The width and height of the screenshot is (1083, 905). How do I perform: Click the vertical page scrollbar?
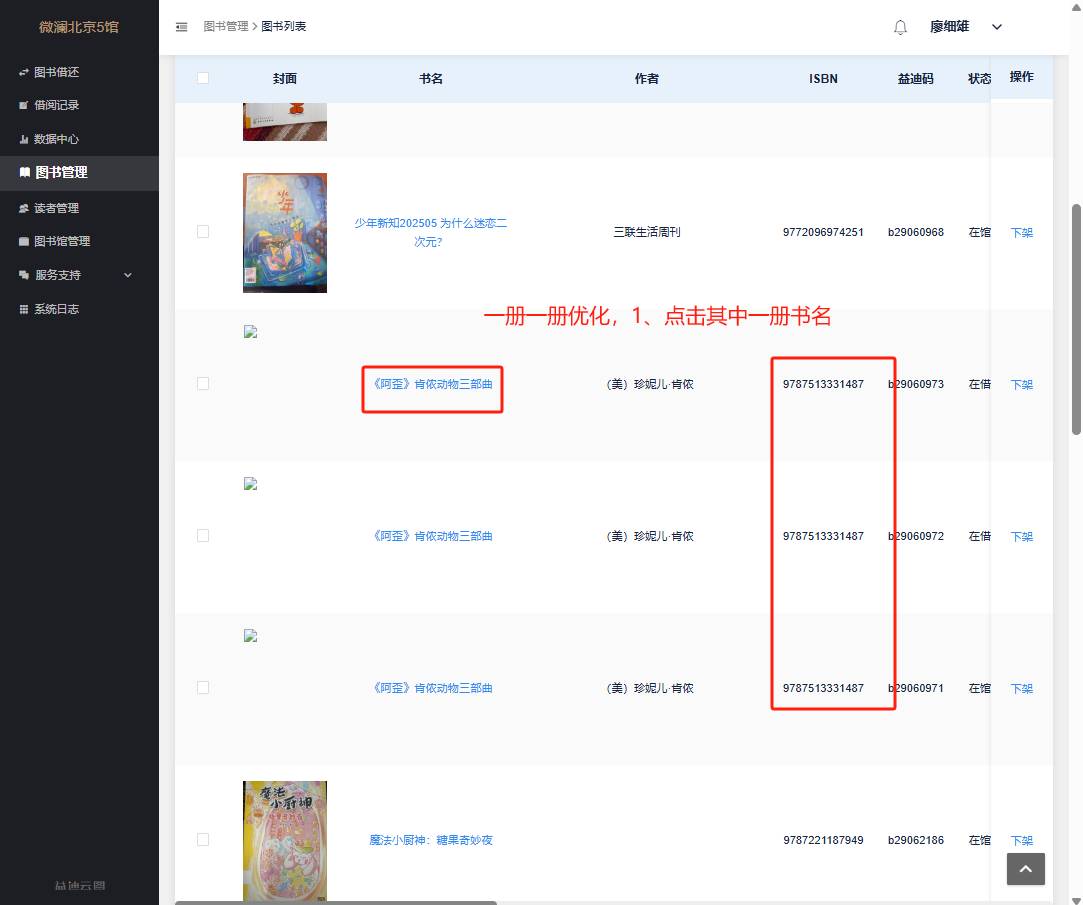(x=1076, y=320)
